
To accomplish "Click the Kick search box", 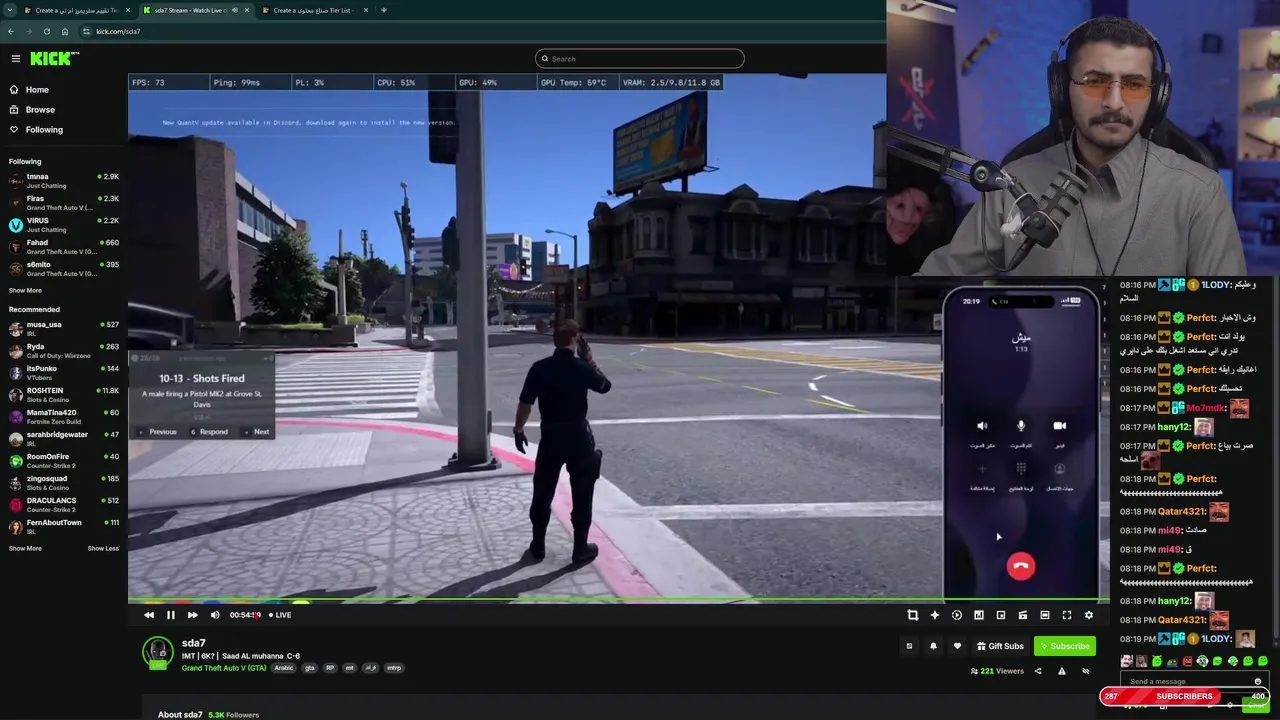I will (640, 58).
